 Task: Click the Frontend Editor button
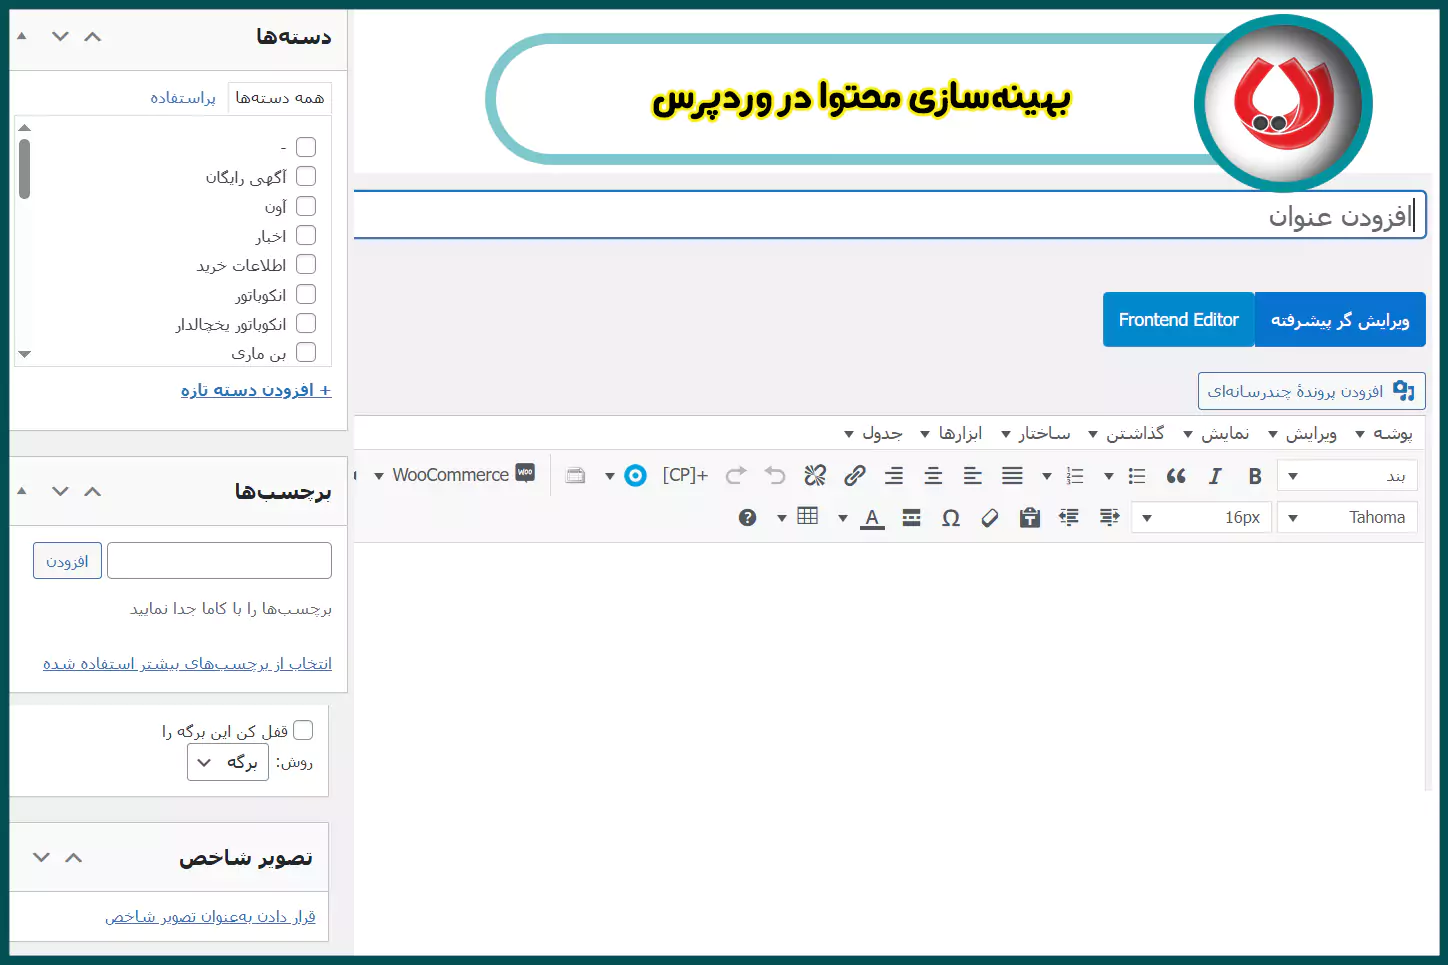1178,319
